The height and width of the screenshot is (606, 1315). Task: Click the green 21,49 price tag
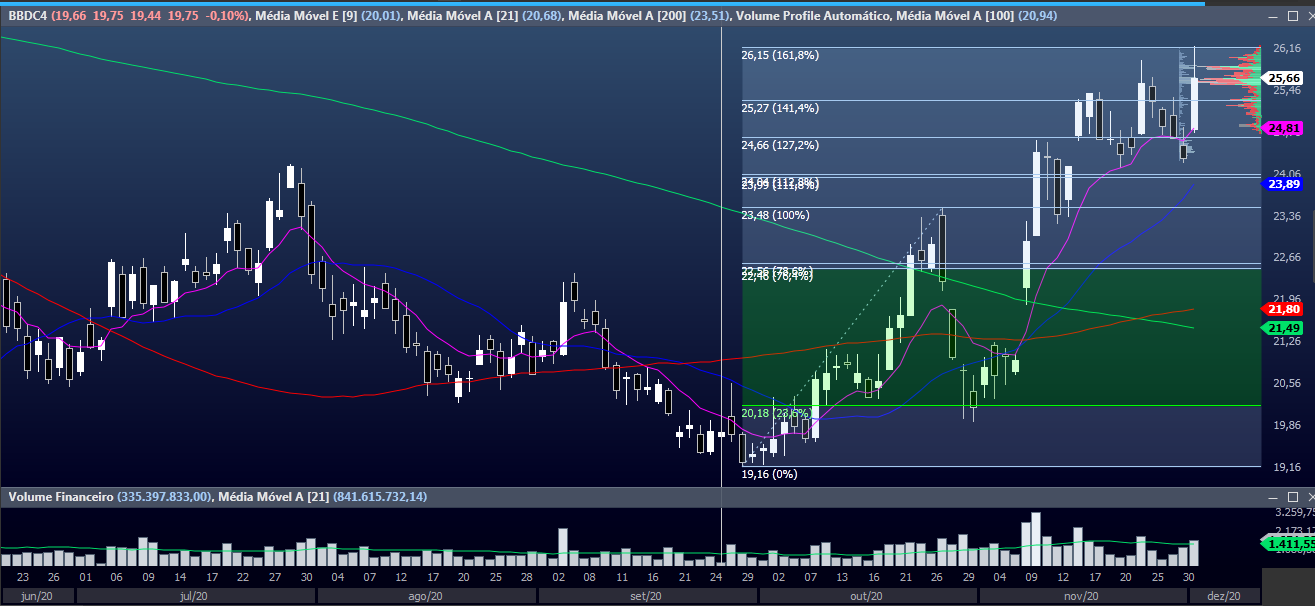tap(1284, 328)
